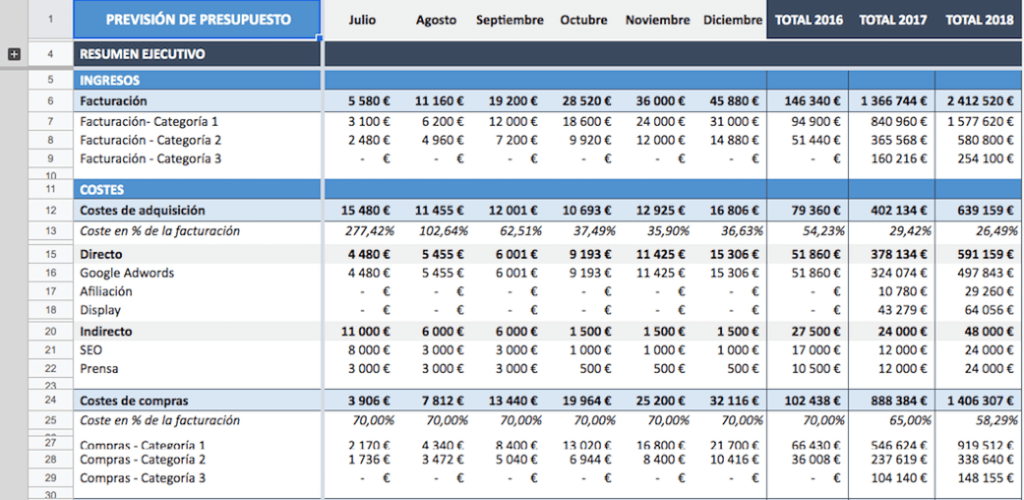Select Julio Facturación cell 5 580 €
Screen dimensions: 1024x500
click(x=369, y=101)
